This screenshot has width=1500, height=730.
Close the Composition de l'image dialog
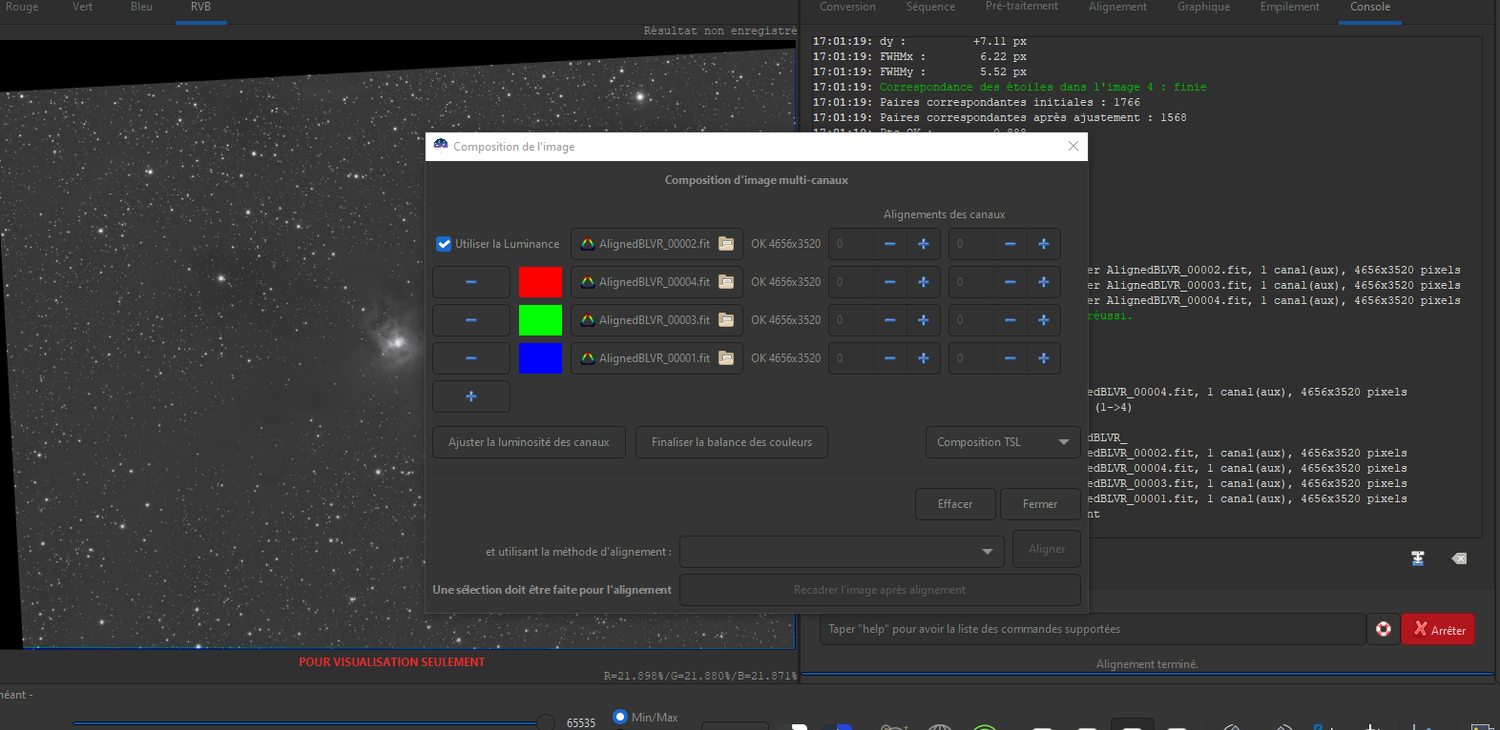pos(1073,146)
